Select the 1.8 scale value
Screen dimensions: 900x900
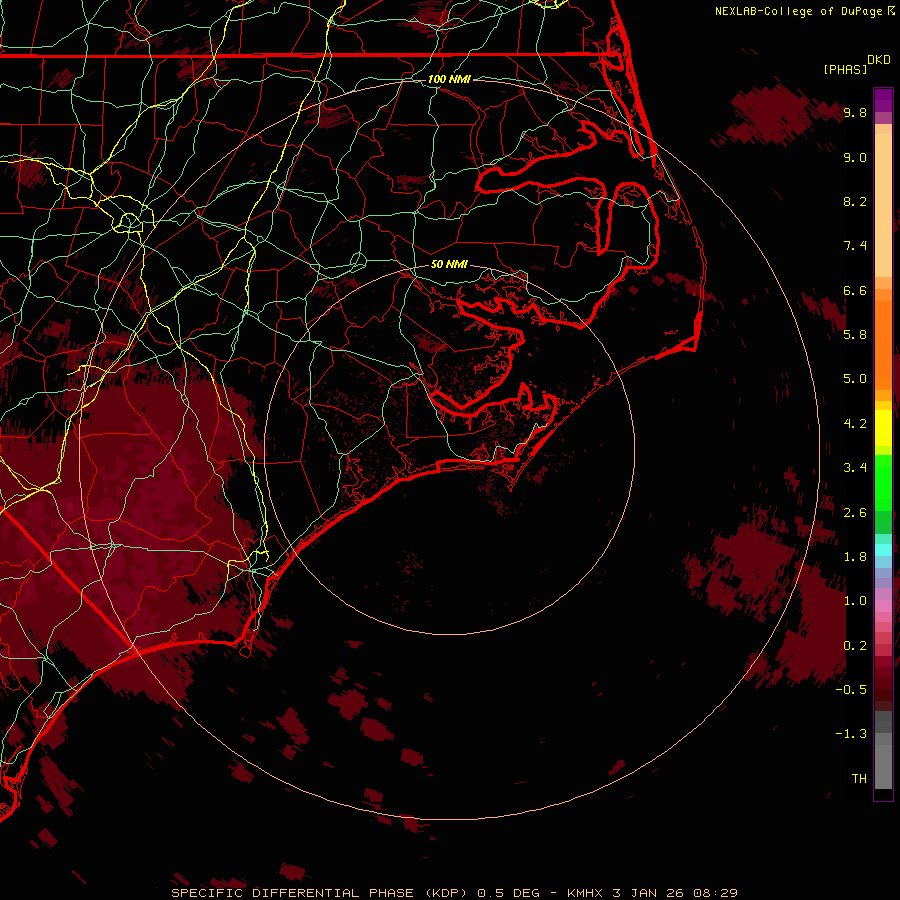coord(855,557)
